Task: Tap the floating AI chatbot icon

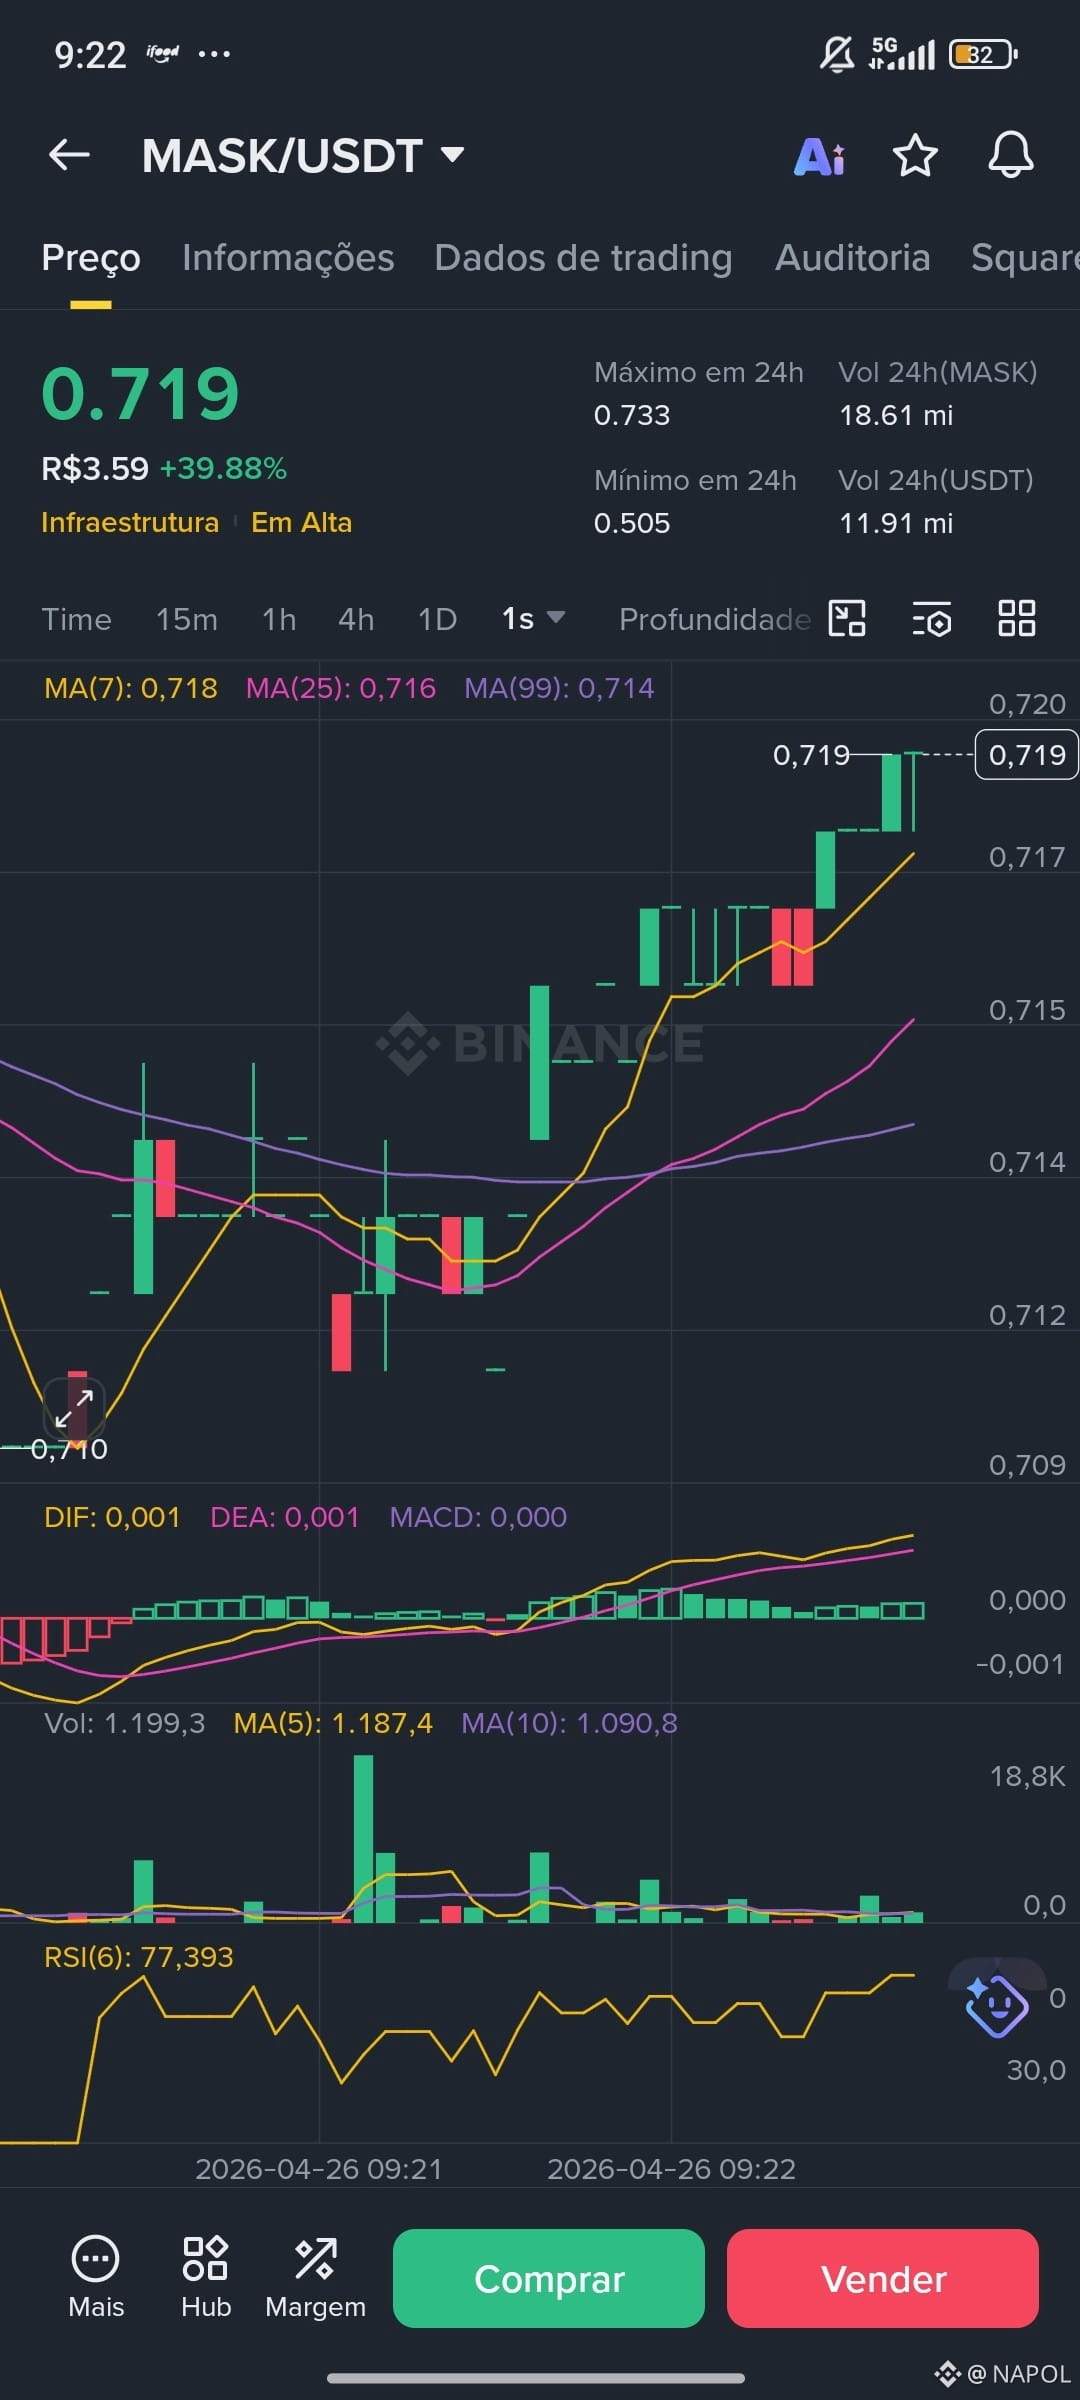Action: [996, 2004]
